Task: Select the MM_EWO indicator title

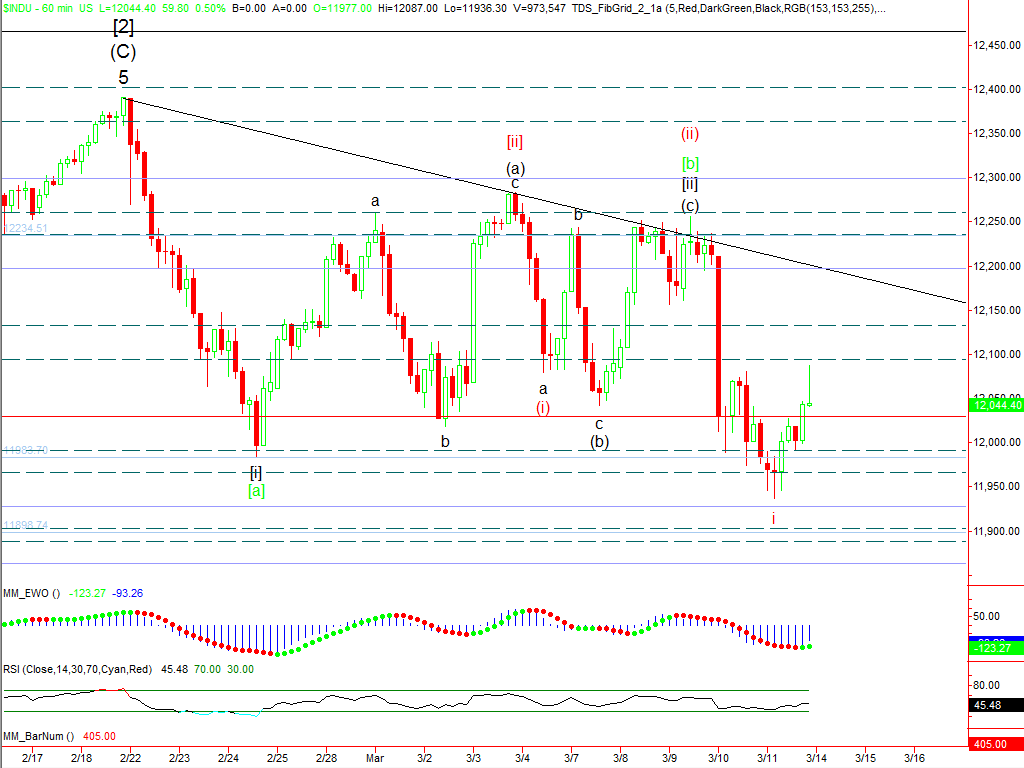Action: click(30, 593)
